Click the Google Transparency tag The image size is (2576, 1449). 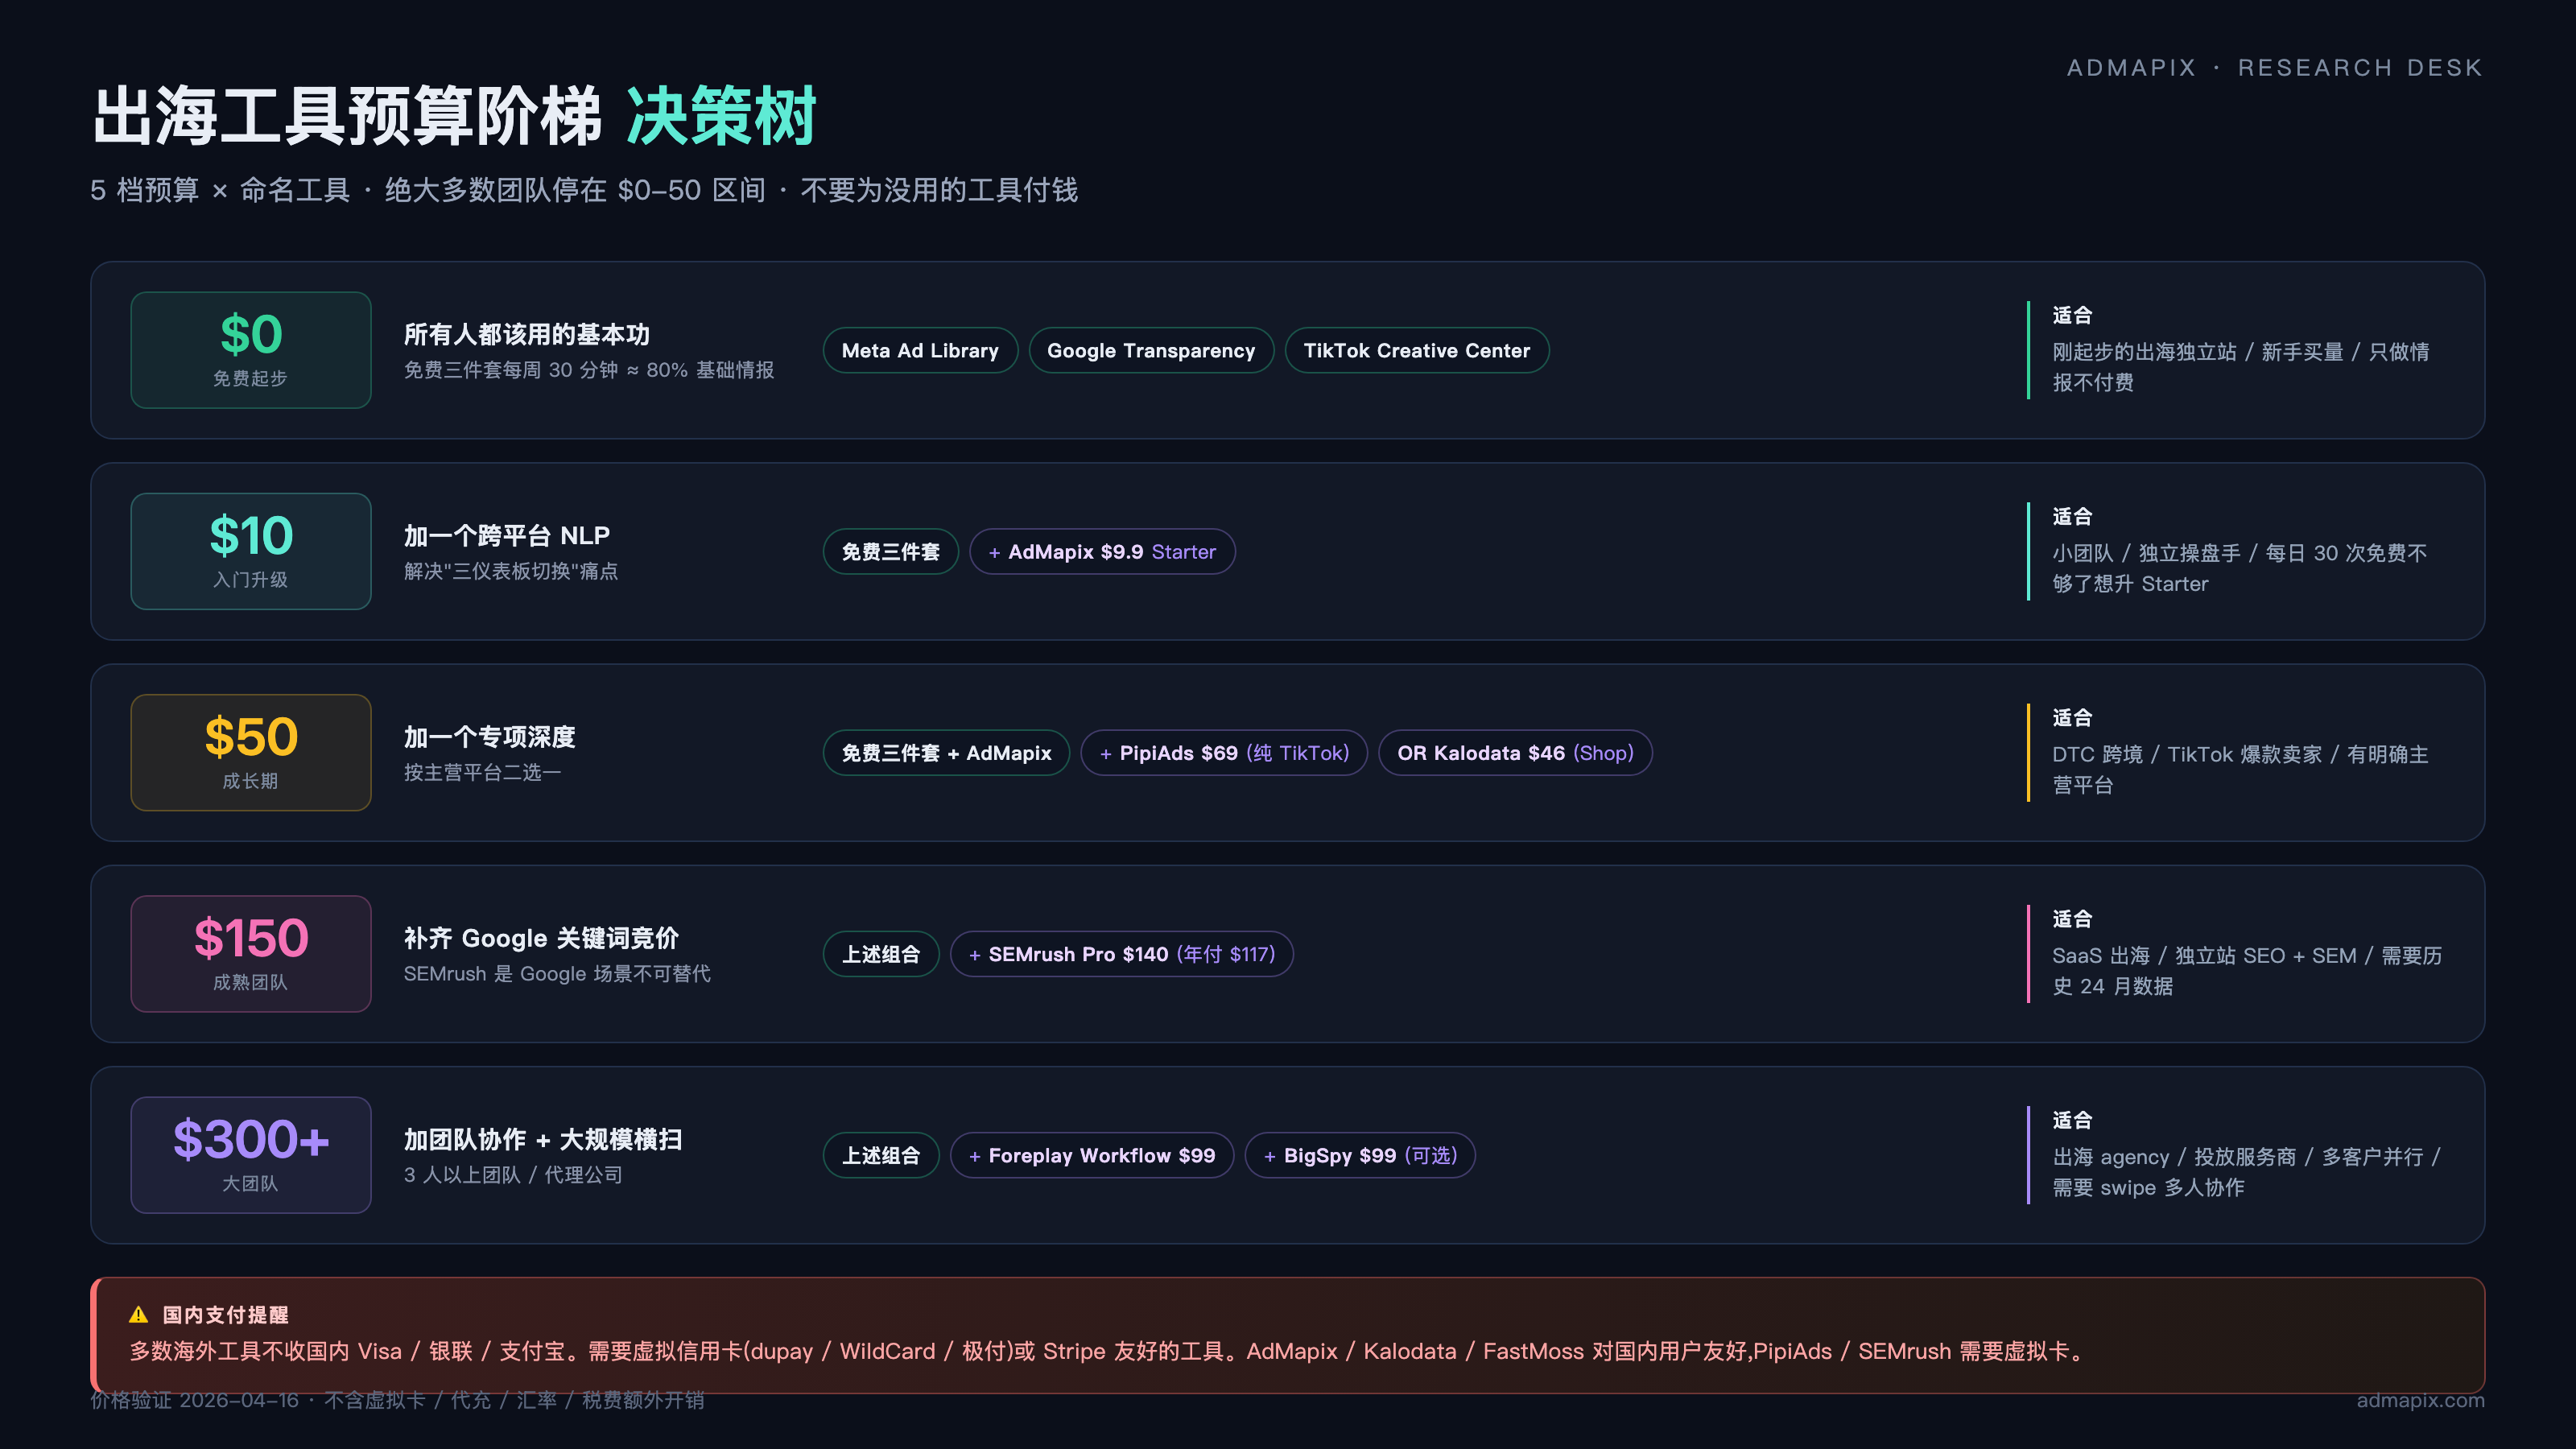click(1150, 351)
